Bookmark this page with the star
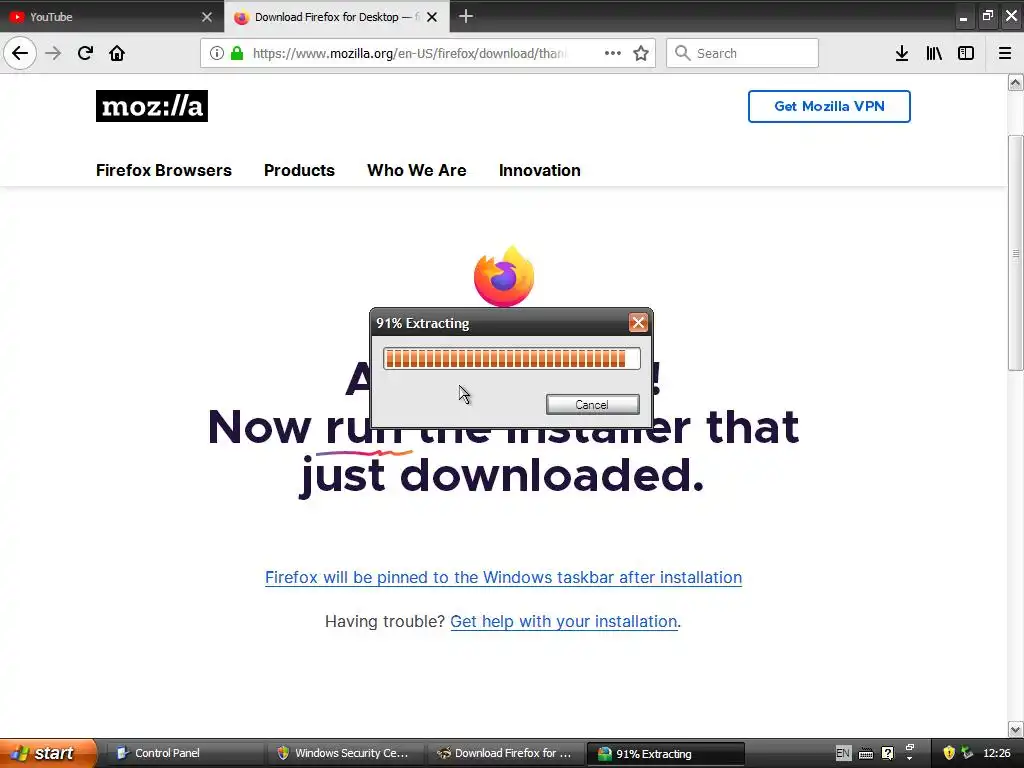 pyautogui.click(x=641, y=53)
